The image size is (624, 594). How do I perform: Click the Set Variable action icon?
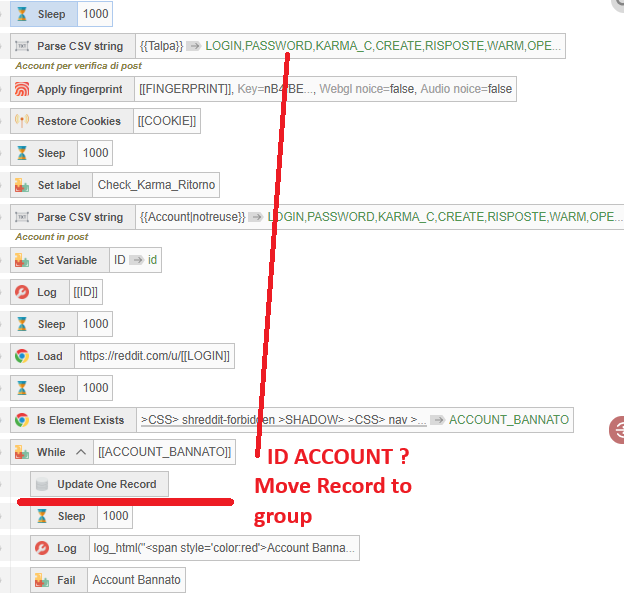click(22, 260)
